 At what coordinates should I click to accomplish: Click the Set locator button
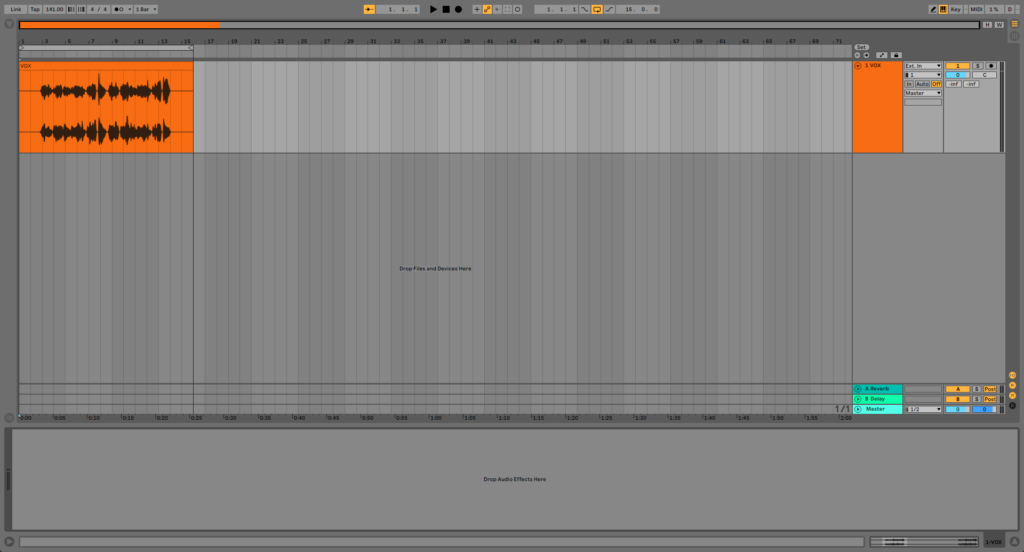(861, 47)
